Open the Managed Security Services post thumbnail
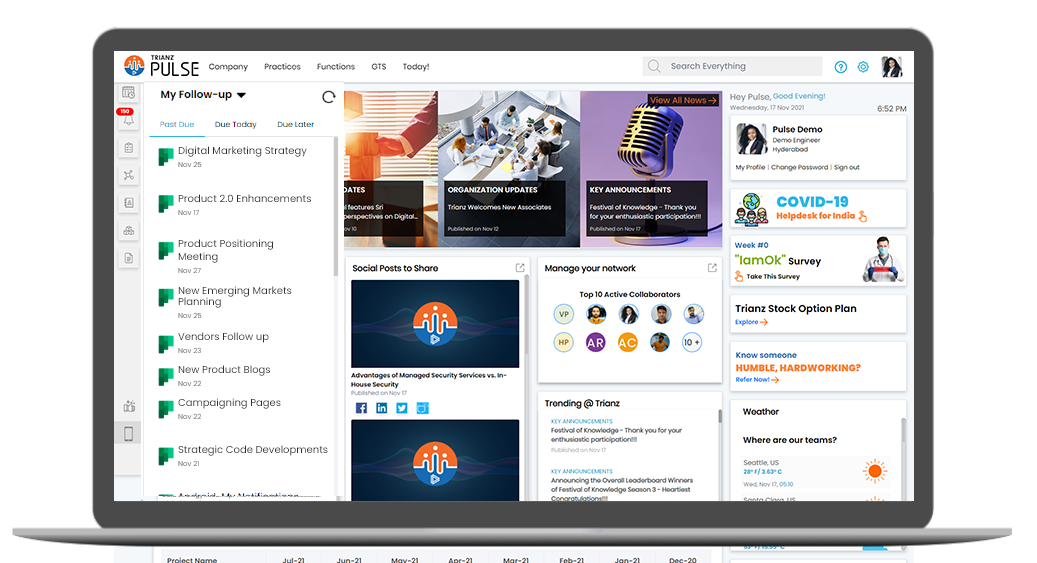This screenshot has width=1037, height=563. pyautogui.click(x=435, y=324)
